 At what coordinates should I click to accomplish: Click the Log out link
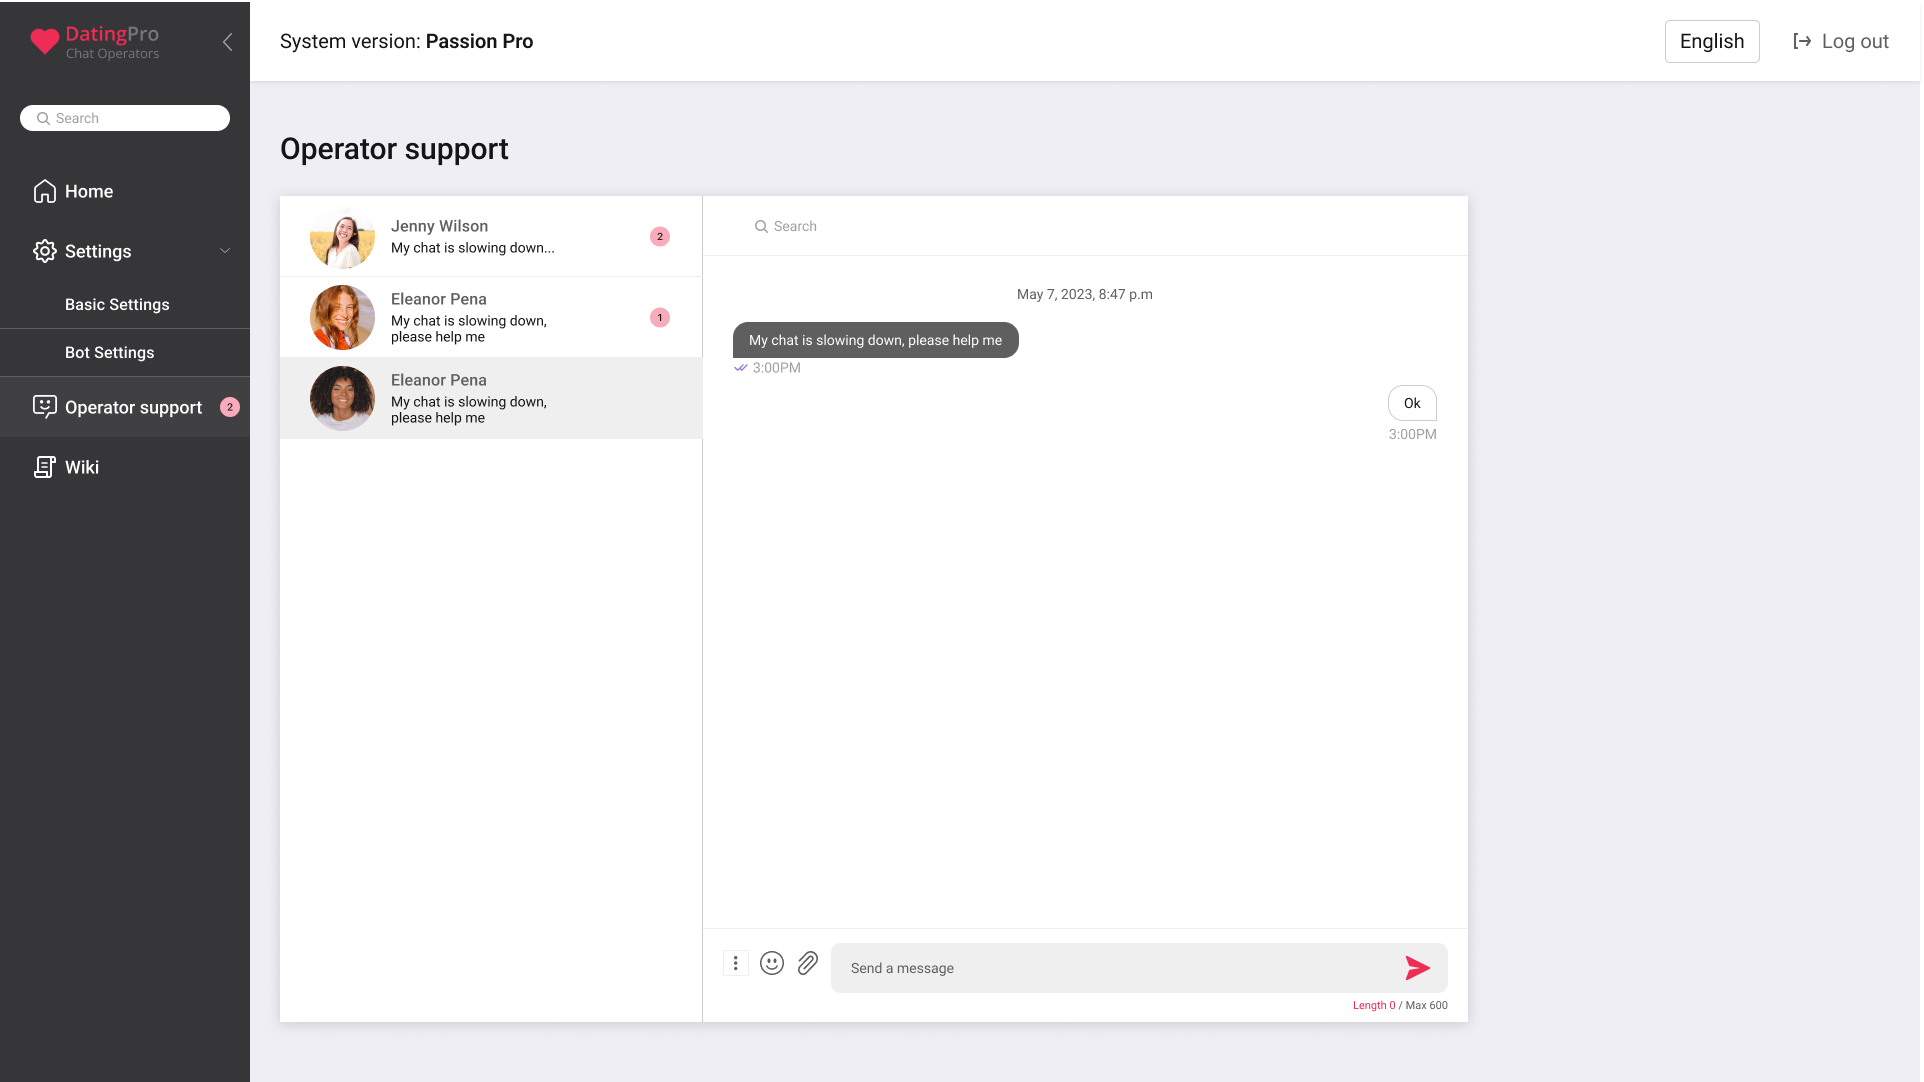pyautogui.click(x=1855, y=41)
